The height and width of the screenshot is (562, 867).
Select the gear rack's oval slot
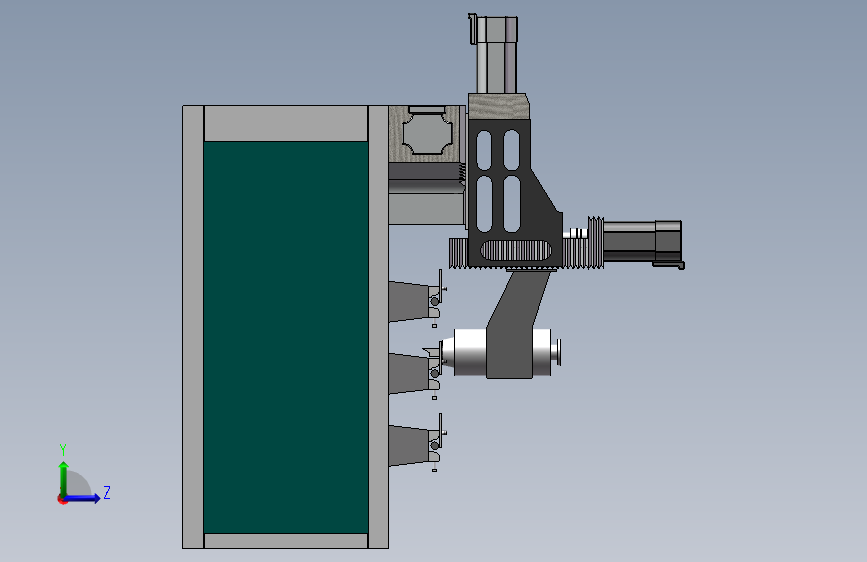pos(516,251)
